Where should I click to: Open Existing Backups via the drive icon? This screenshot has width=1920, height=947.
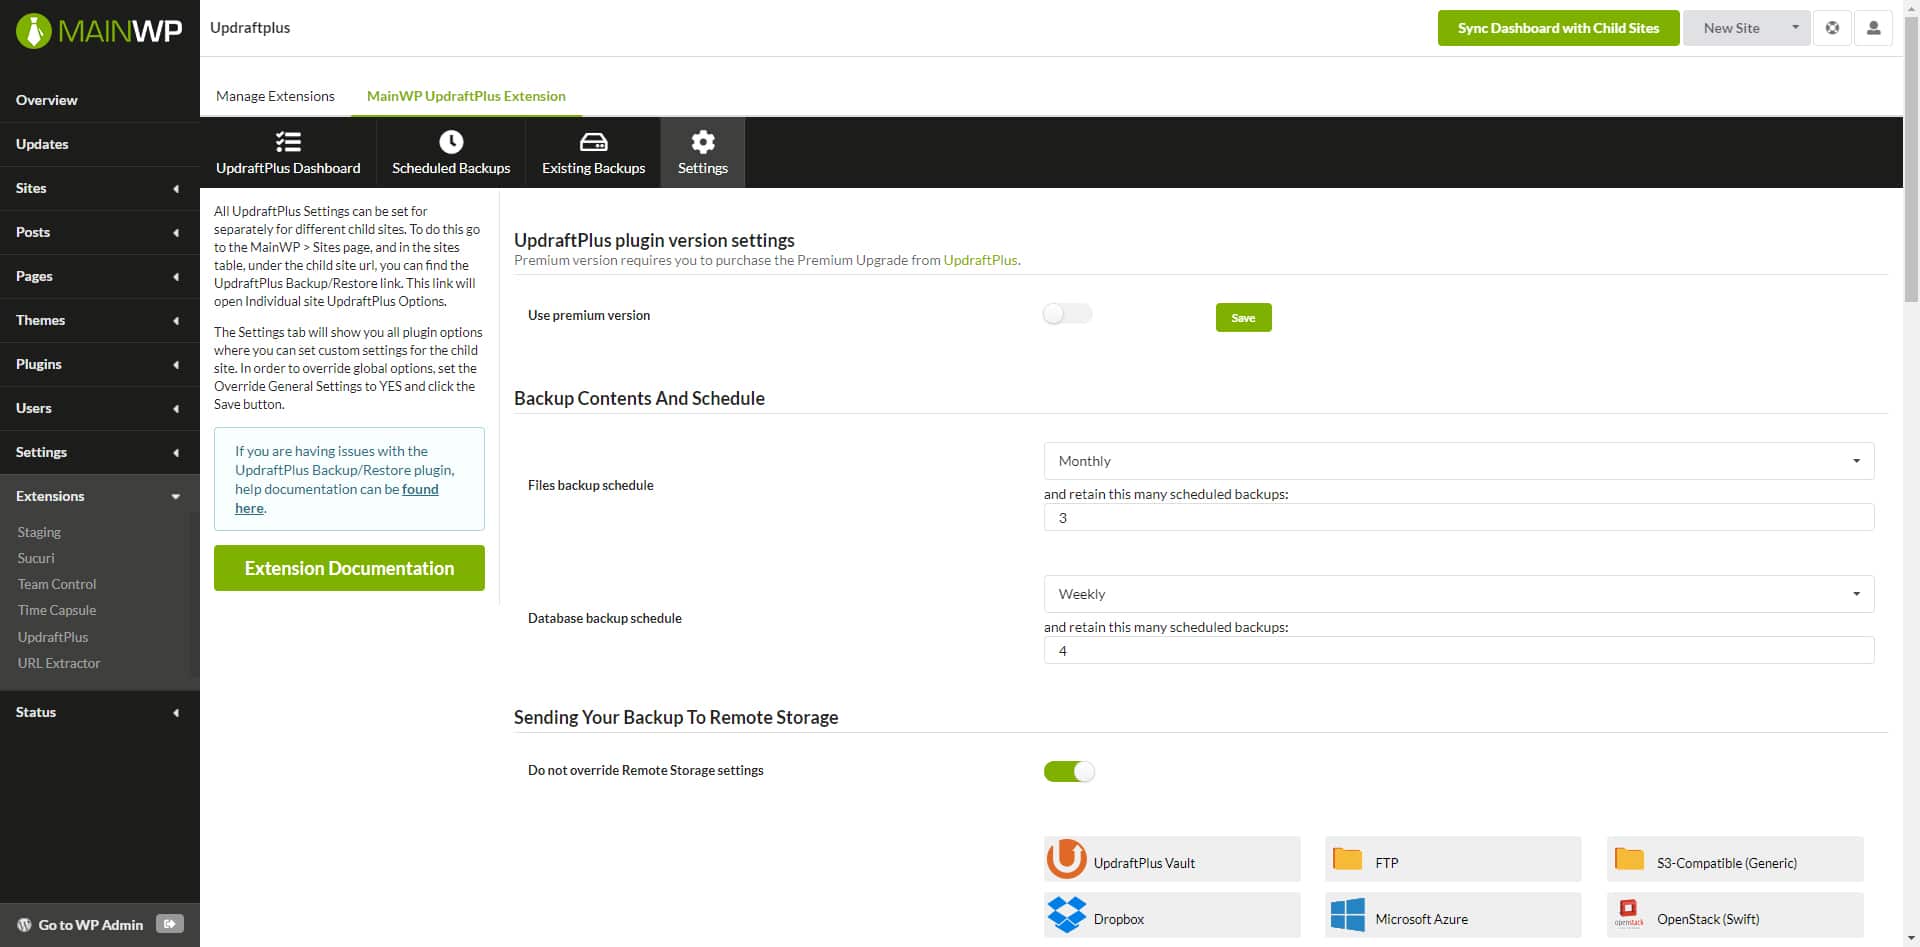(x=592, y=142)
